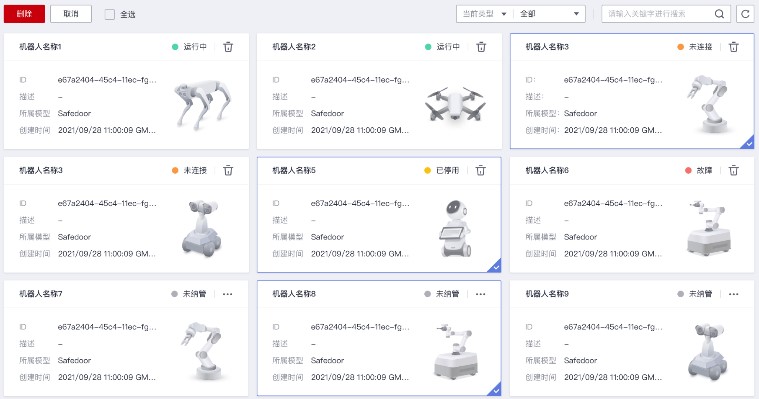Viewport: 759px width, 399px height.
Task: Click Safedoor model in 机器人名称5 card
Action: (327, 237)
